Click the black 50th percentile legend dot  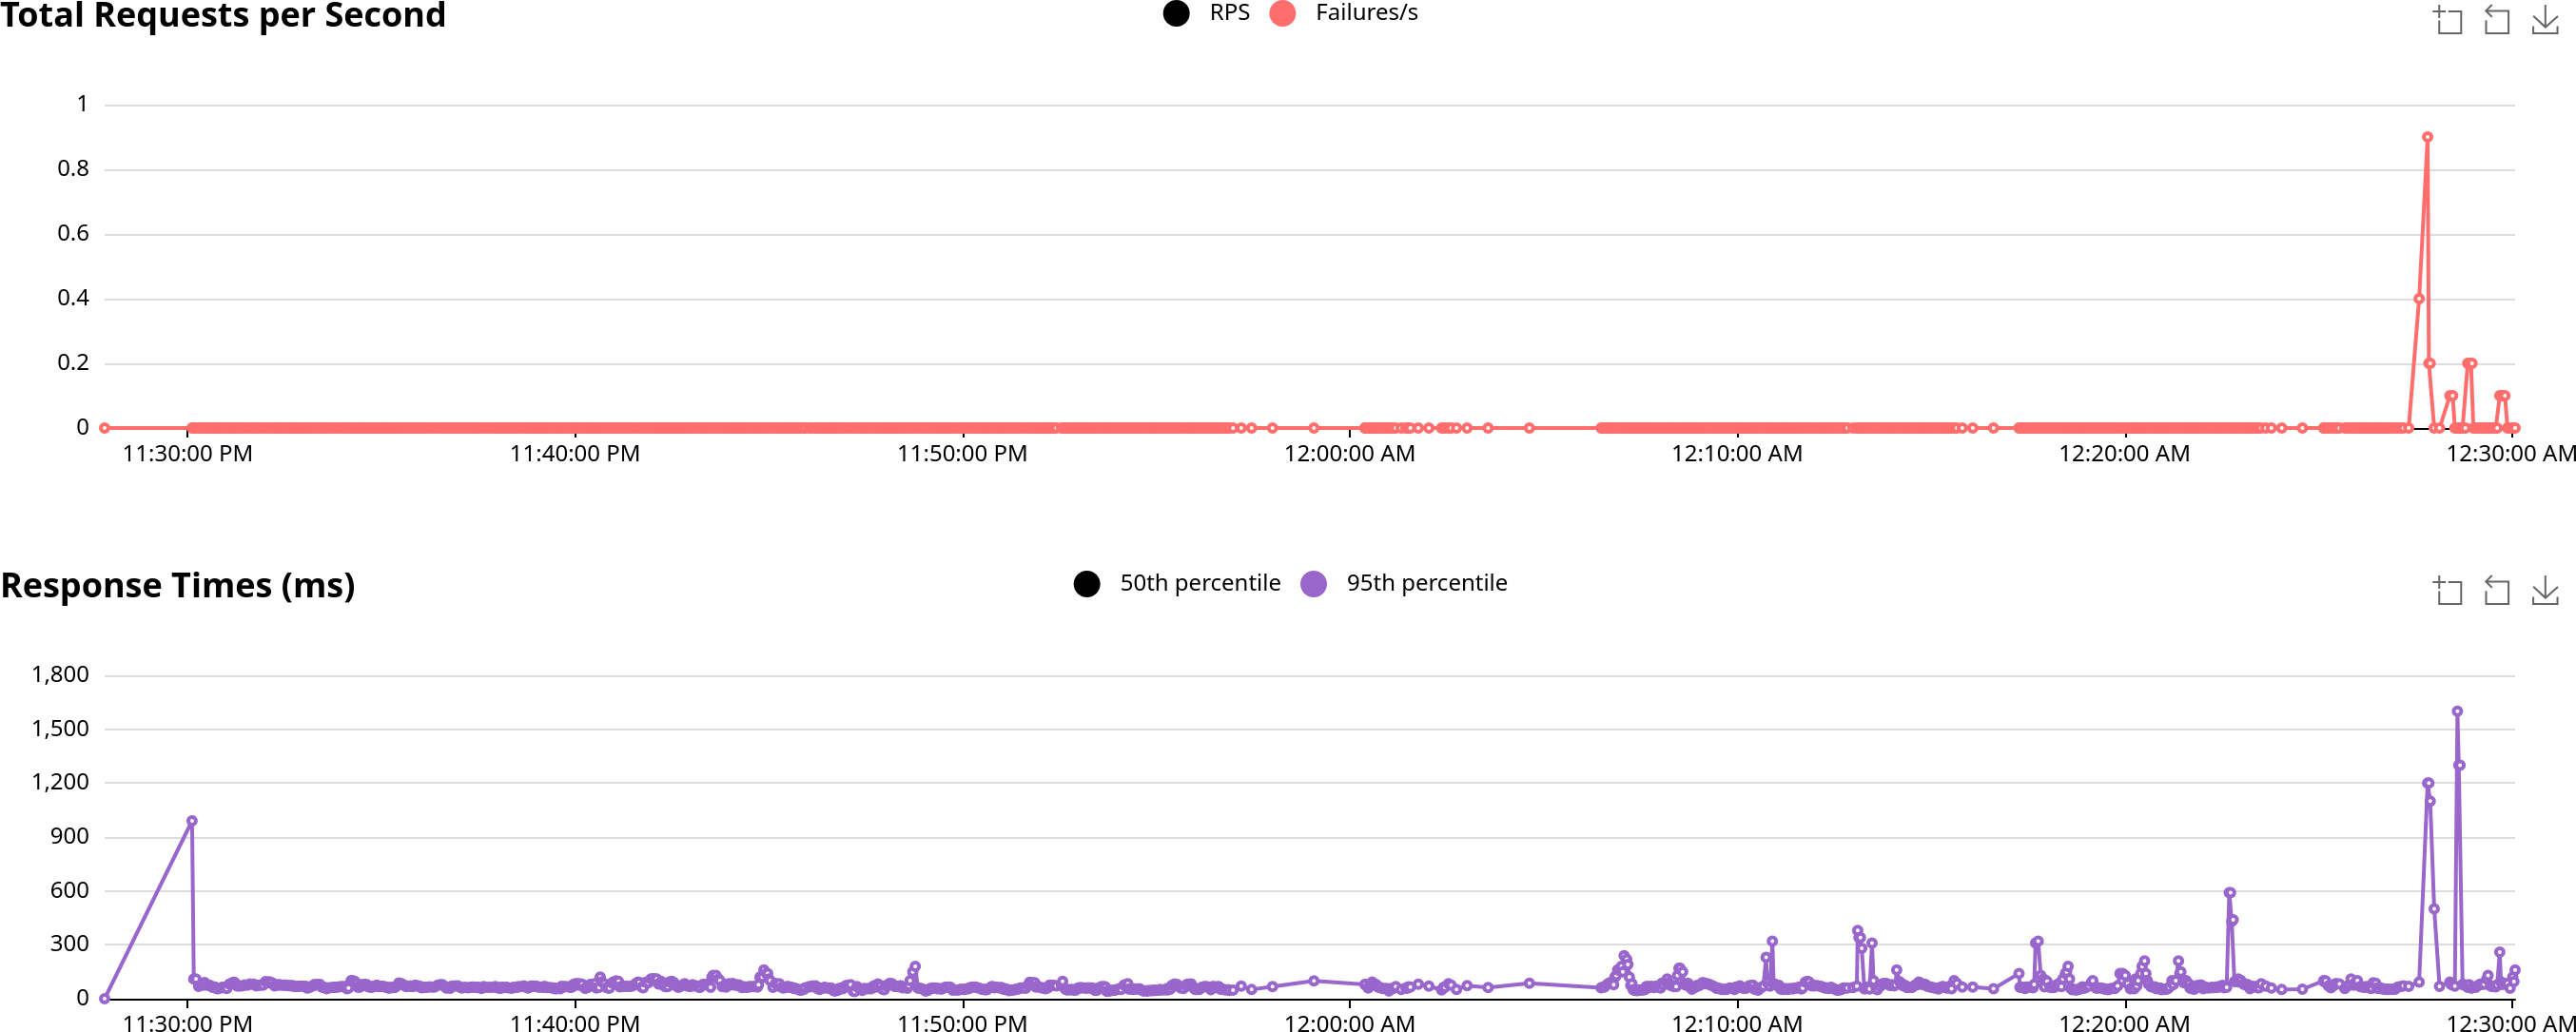point(1087,584)
